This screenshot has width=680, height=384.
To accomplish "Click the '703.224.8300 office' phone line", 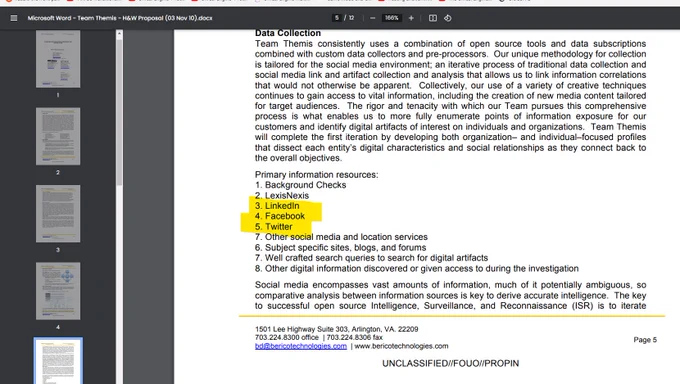I will click(287, 337).
